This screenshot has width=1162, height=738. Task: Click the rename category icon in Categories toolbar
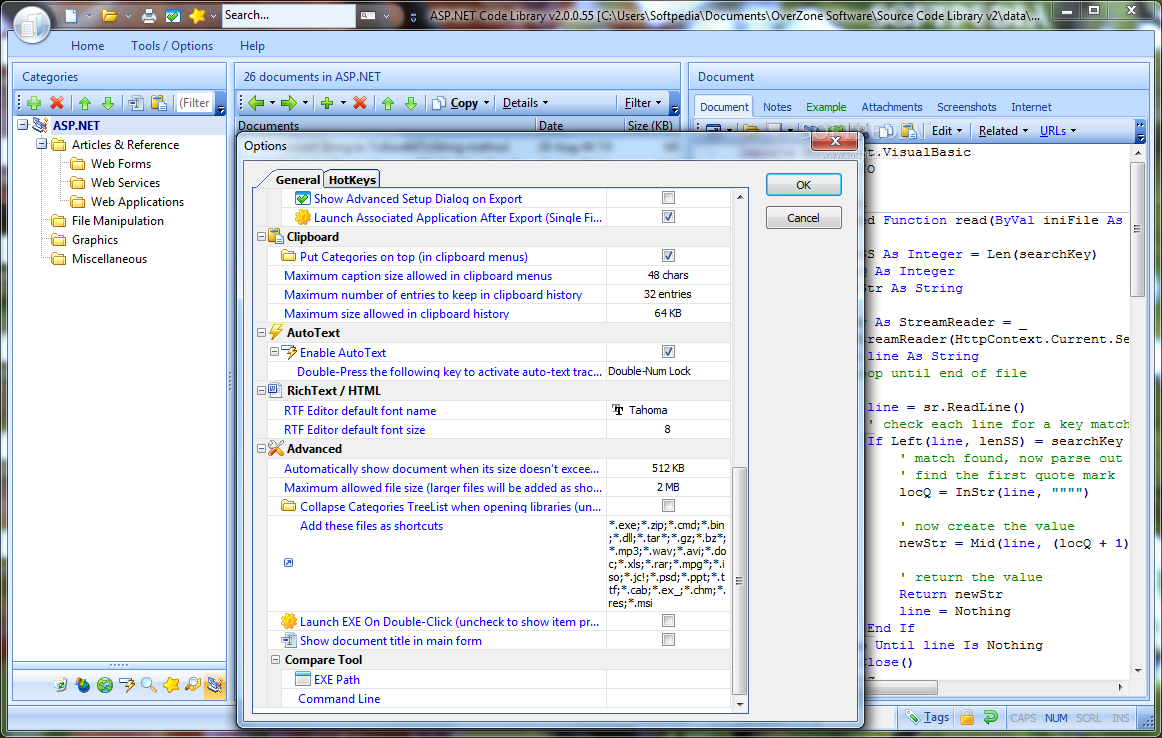[136, 103]
